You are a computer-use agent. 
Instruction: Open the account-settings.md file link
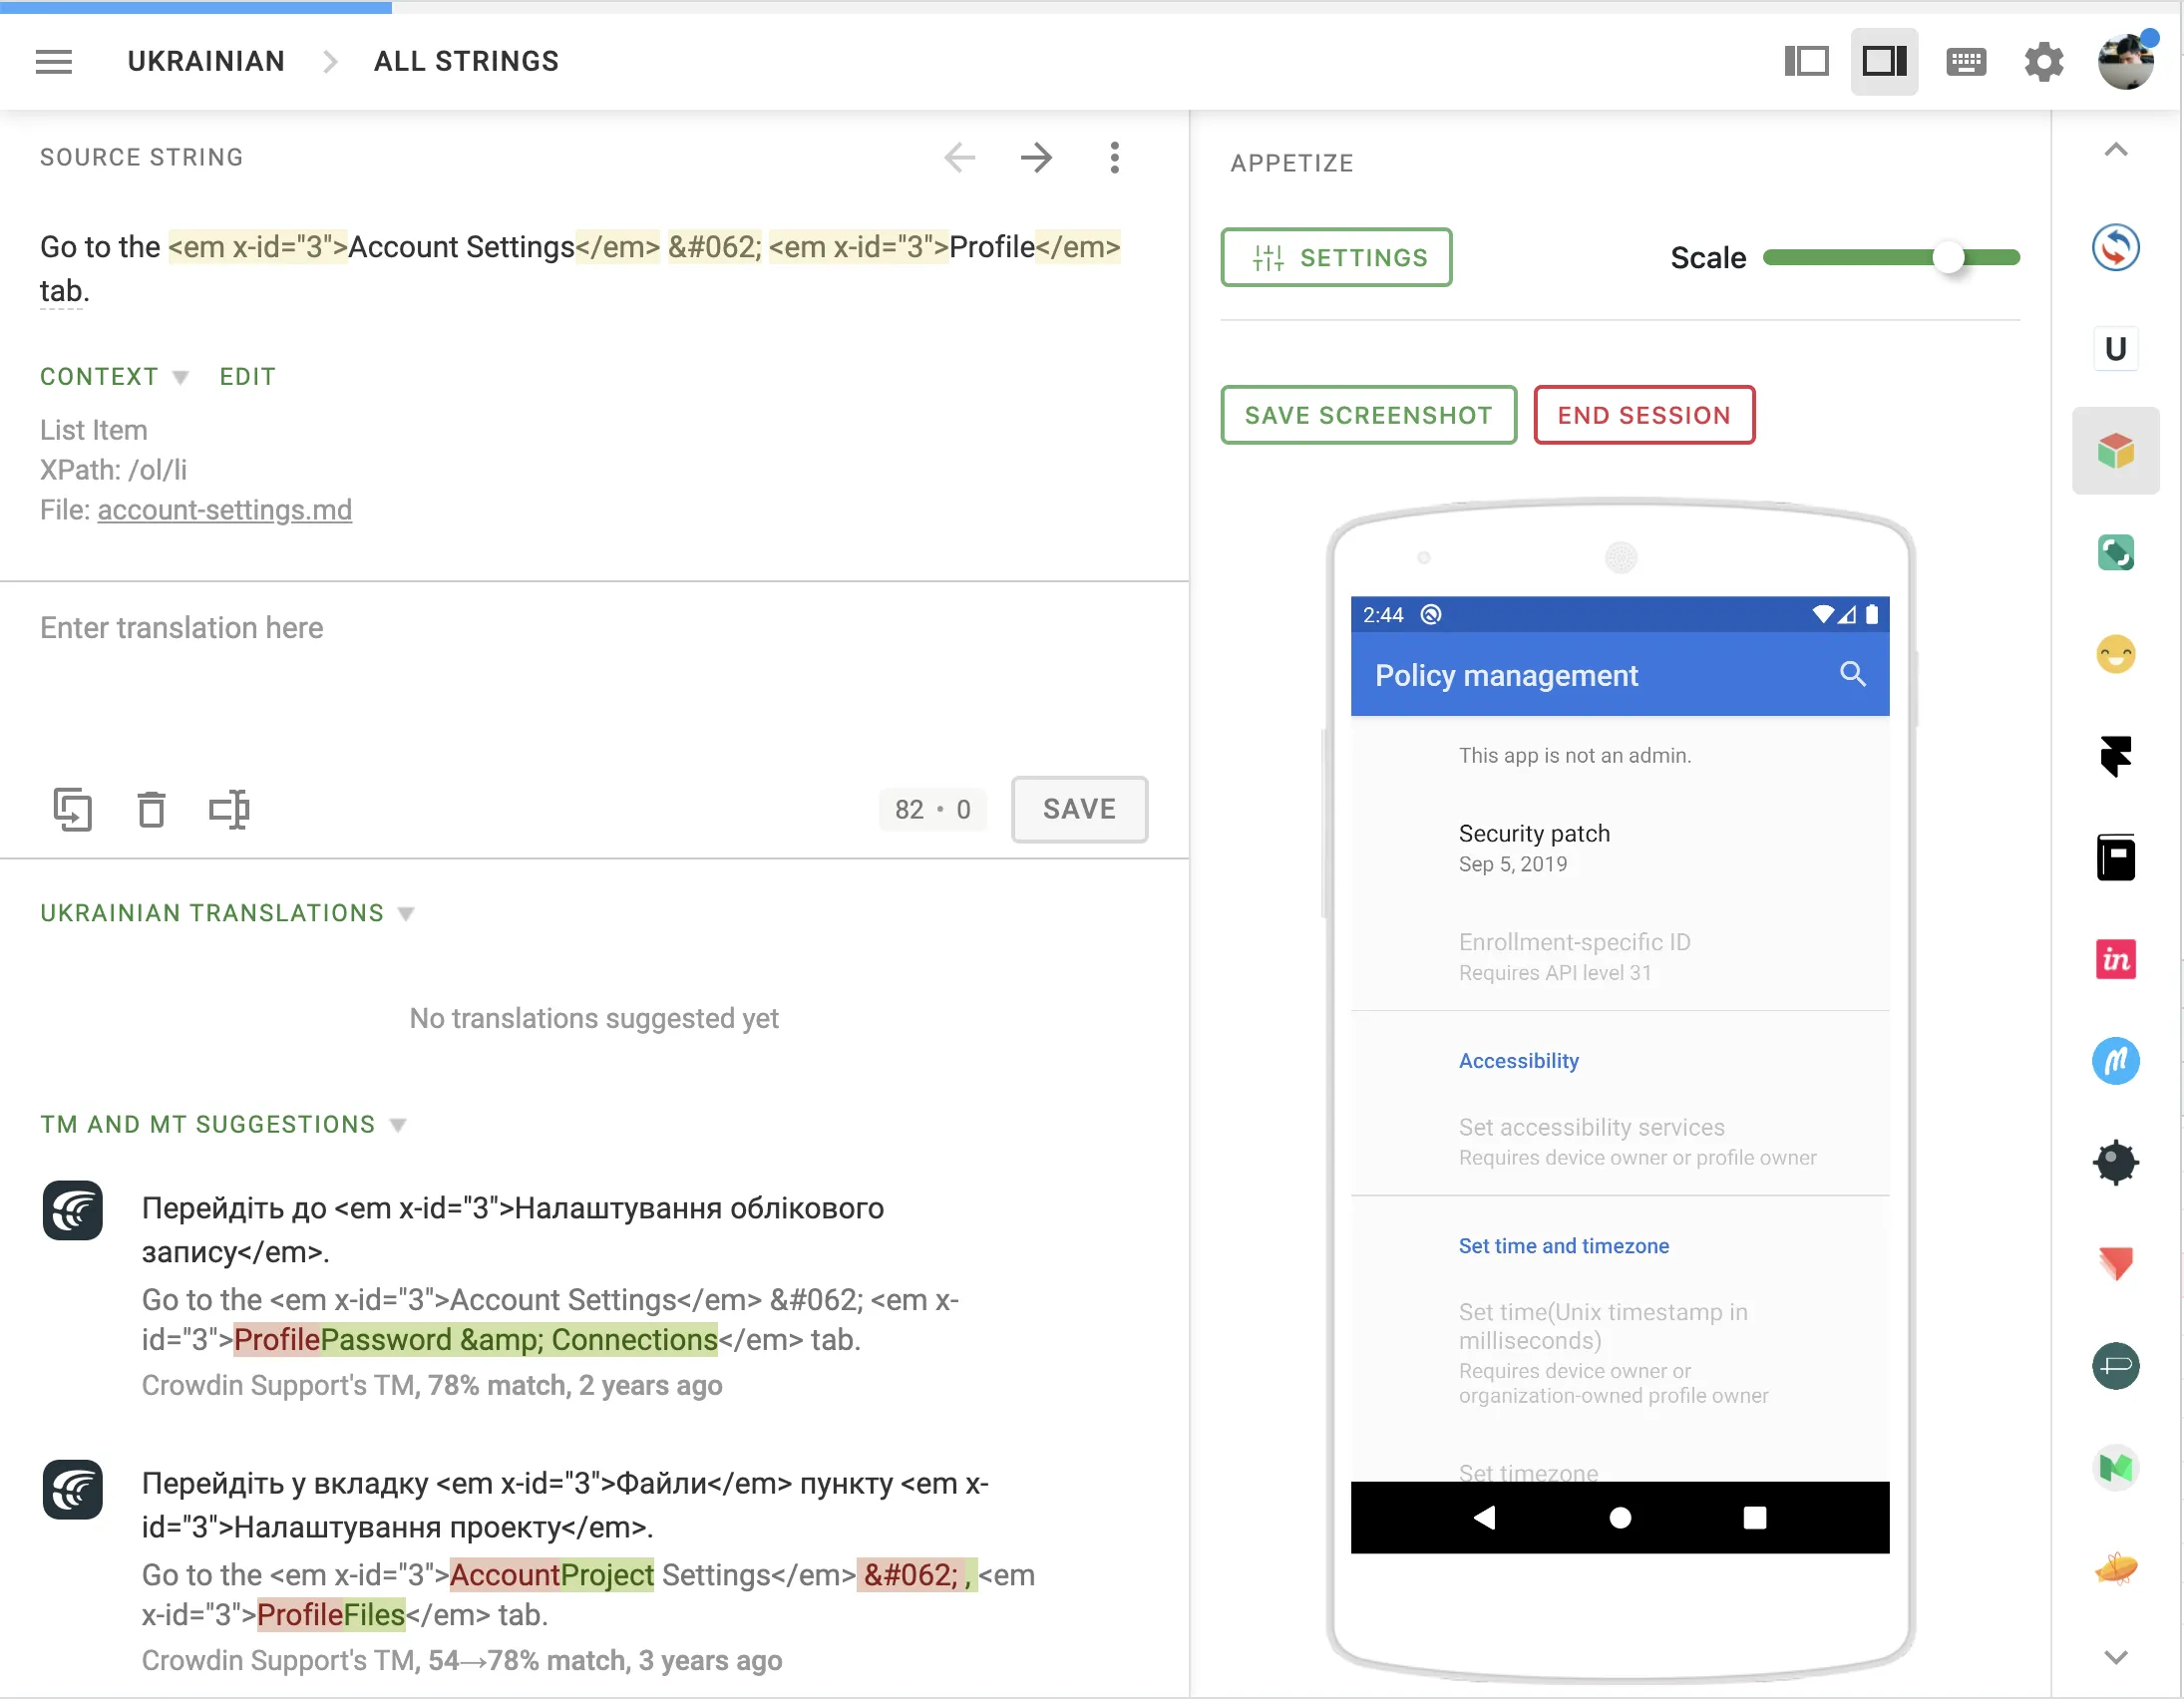coord(224,510)
